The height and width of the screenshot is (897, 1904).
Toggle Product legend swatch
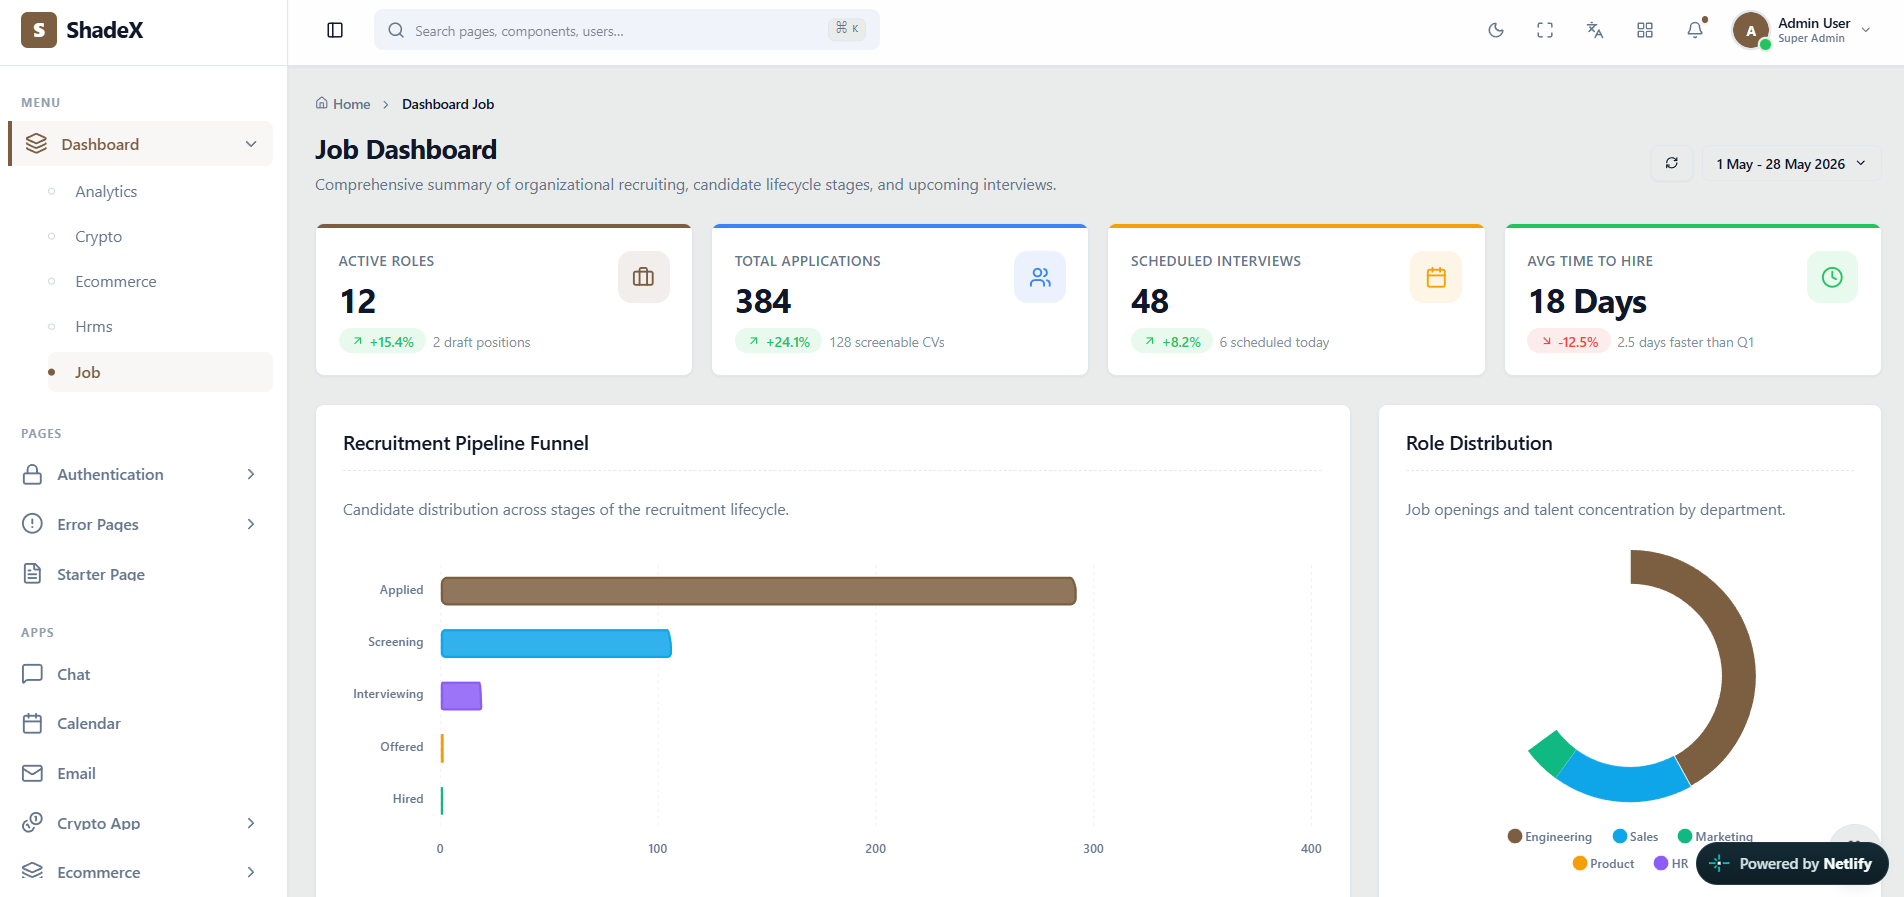coord(1580,863)
